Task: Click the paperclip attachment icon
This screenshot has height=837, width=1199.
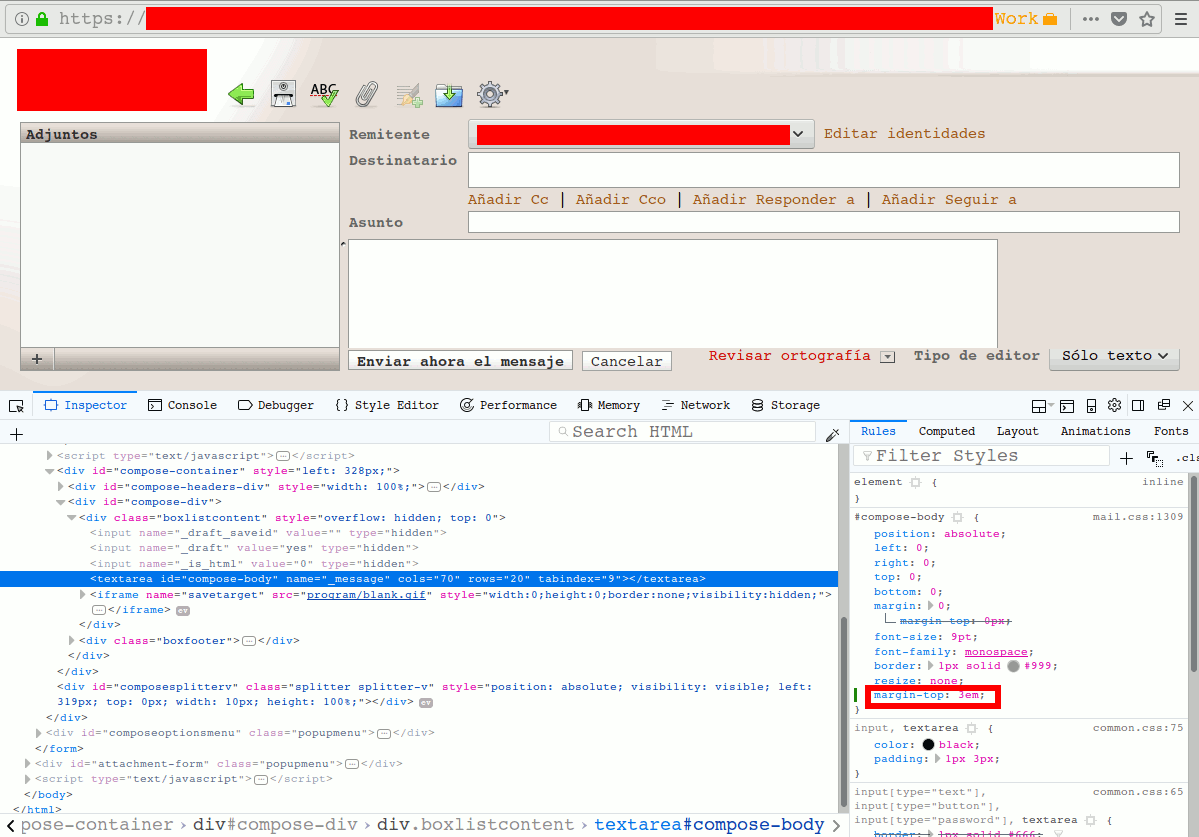Action: 366,93
